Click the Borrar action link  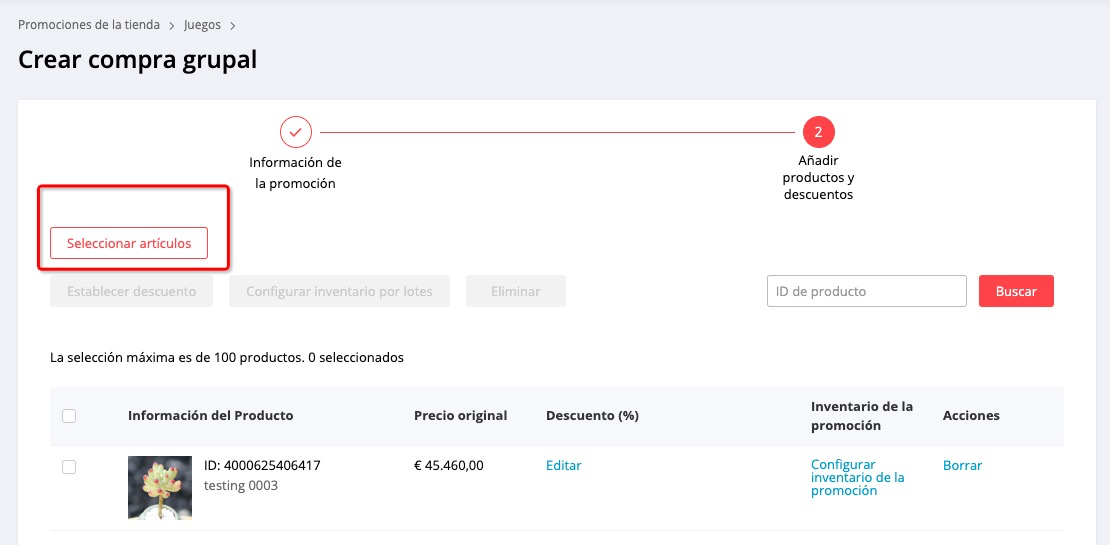point(962,465)
